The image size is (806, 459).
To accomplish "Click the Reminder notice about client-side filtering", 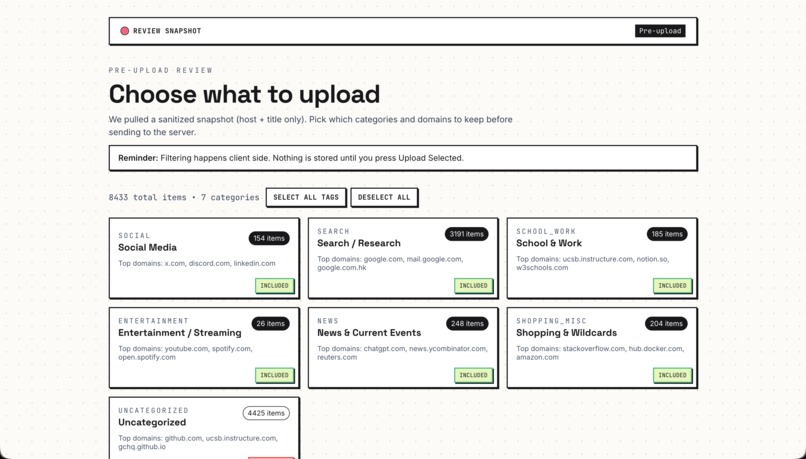I will pos(403,158).
